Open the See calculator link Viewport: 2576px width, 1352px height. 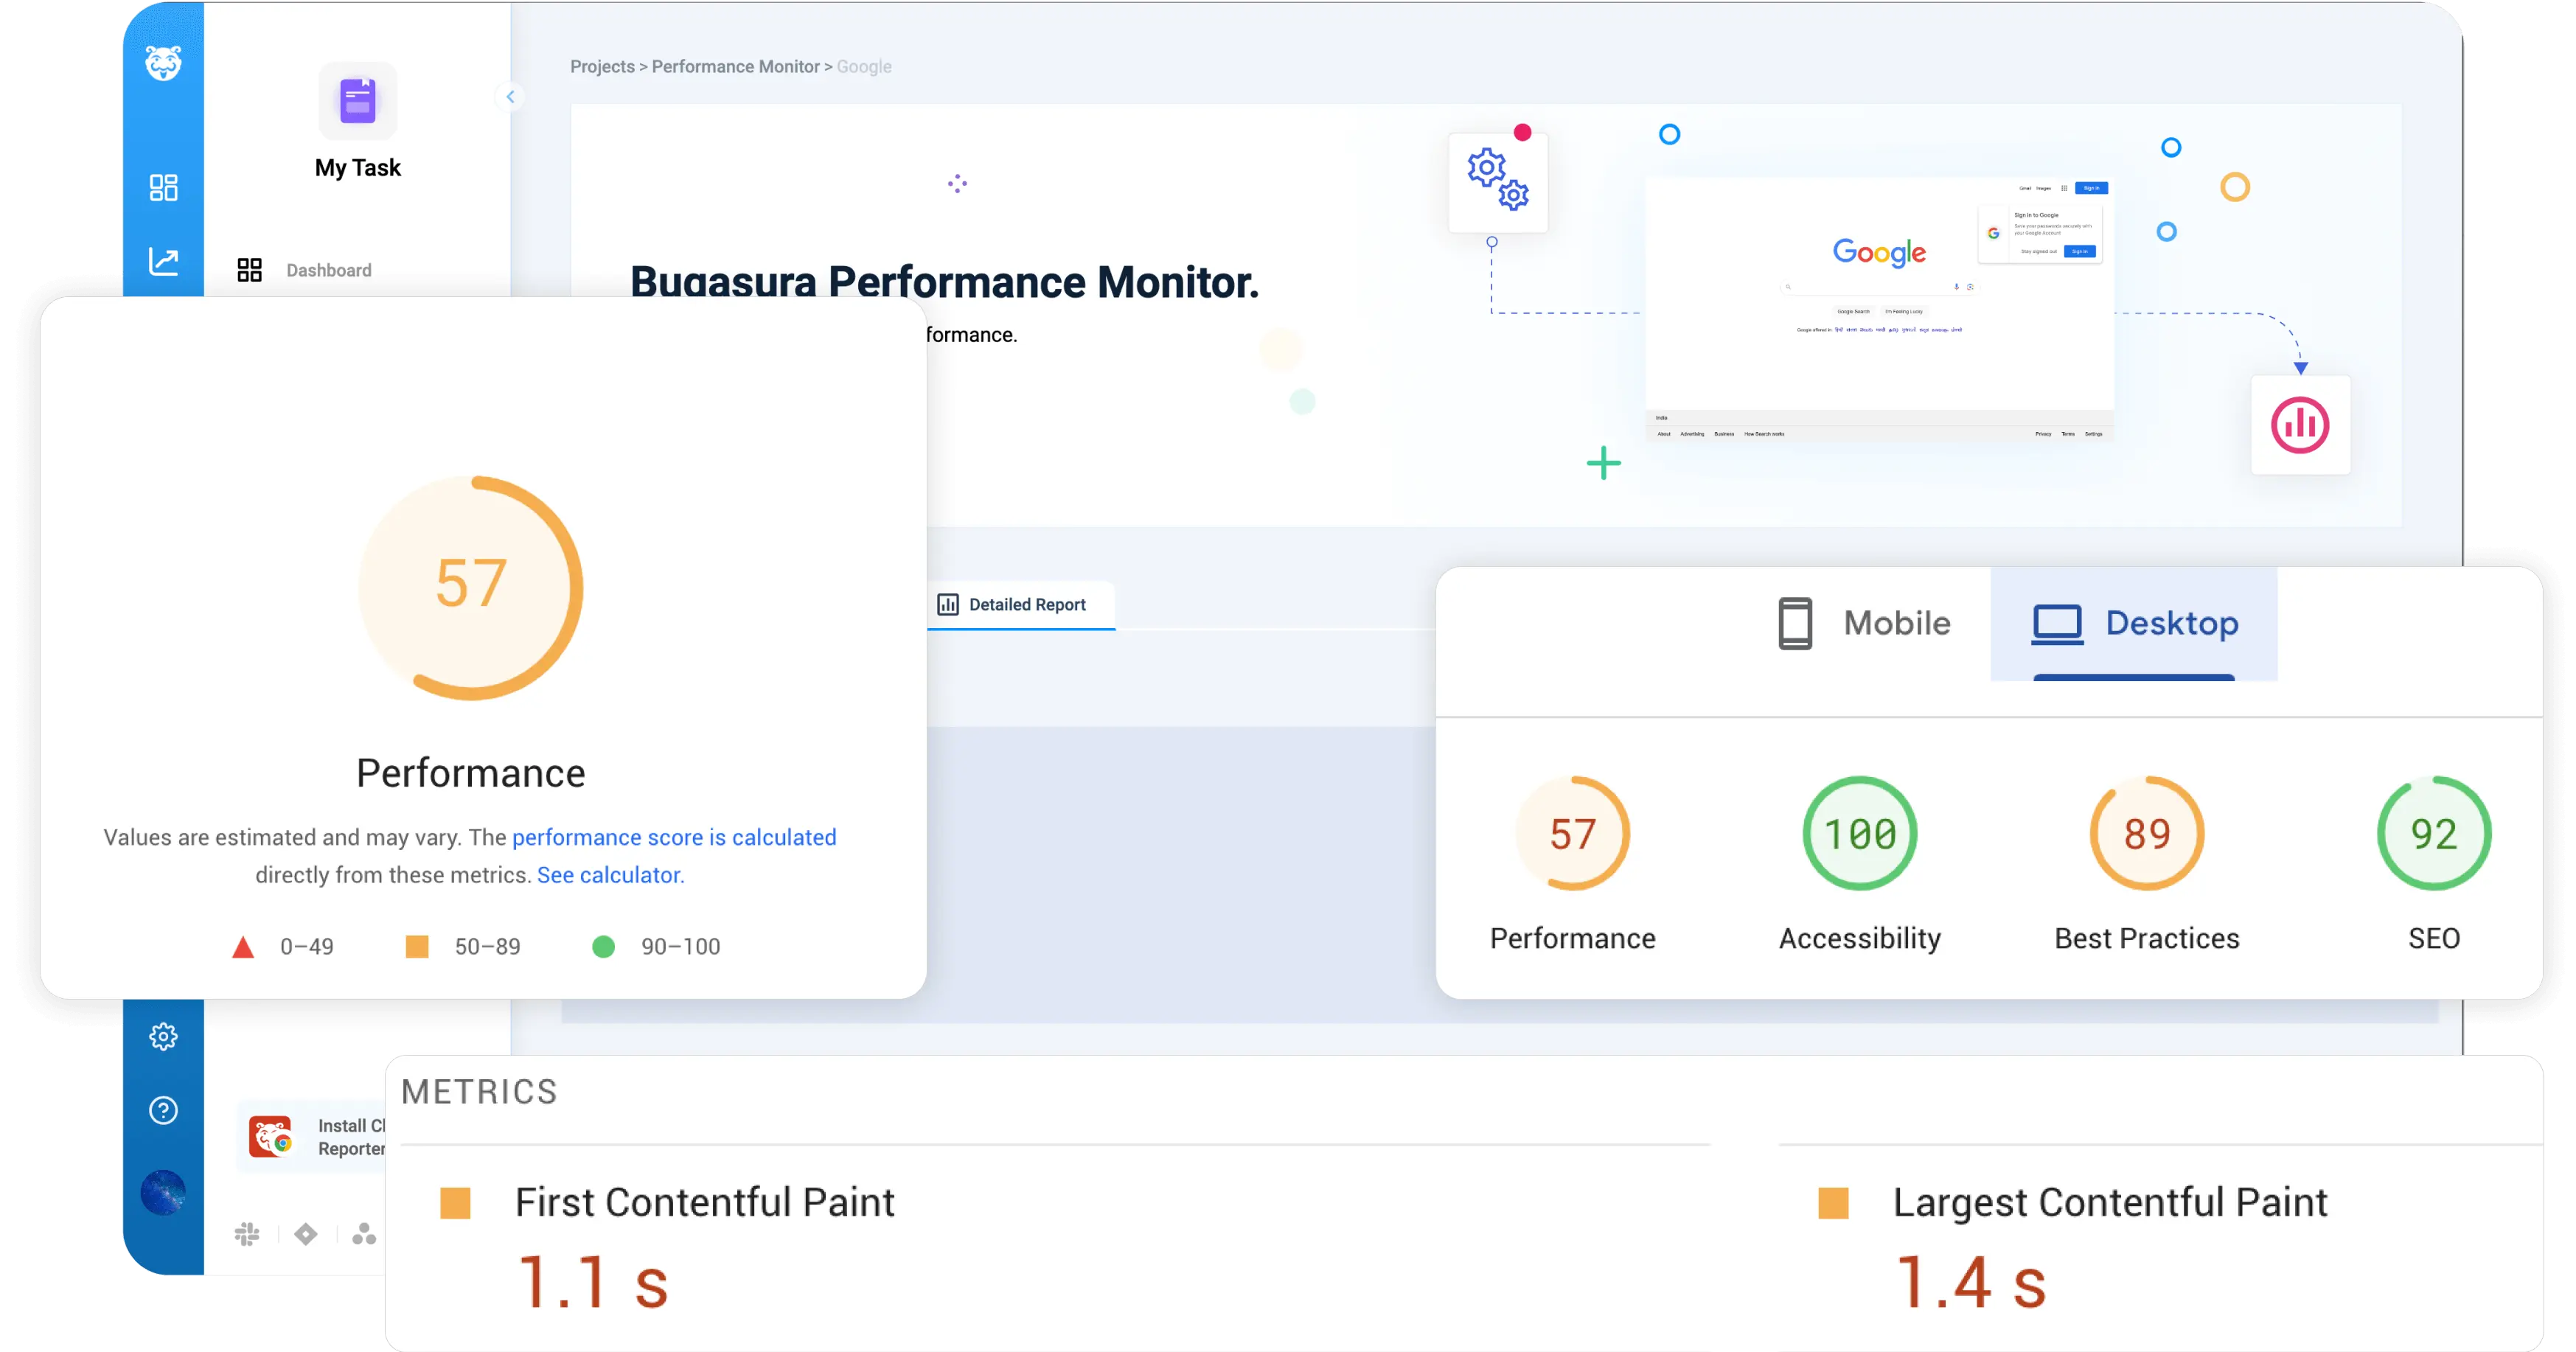[610, 875]
